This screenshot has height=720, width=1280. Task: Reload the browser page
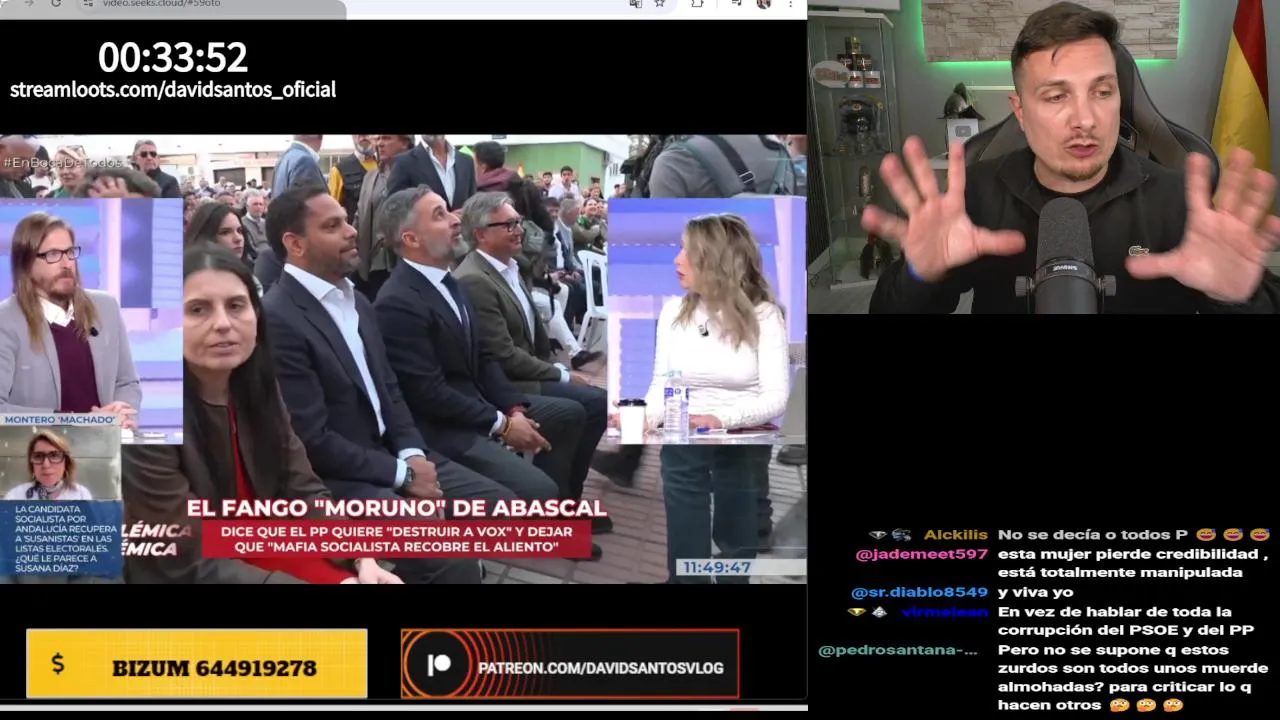(x=56, y=4)
